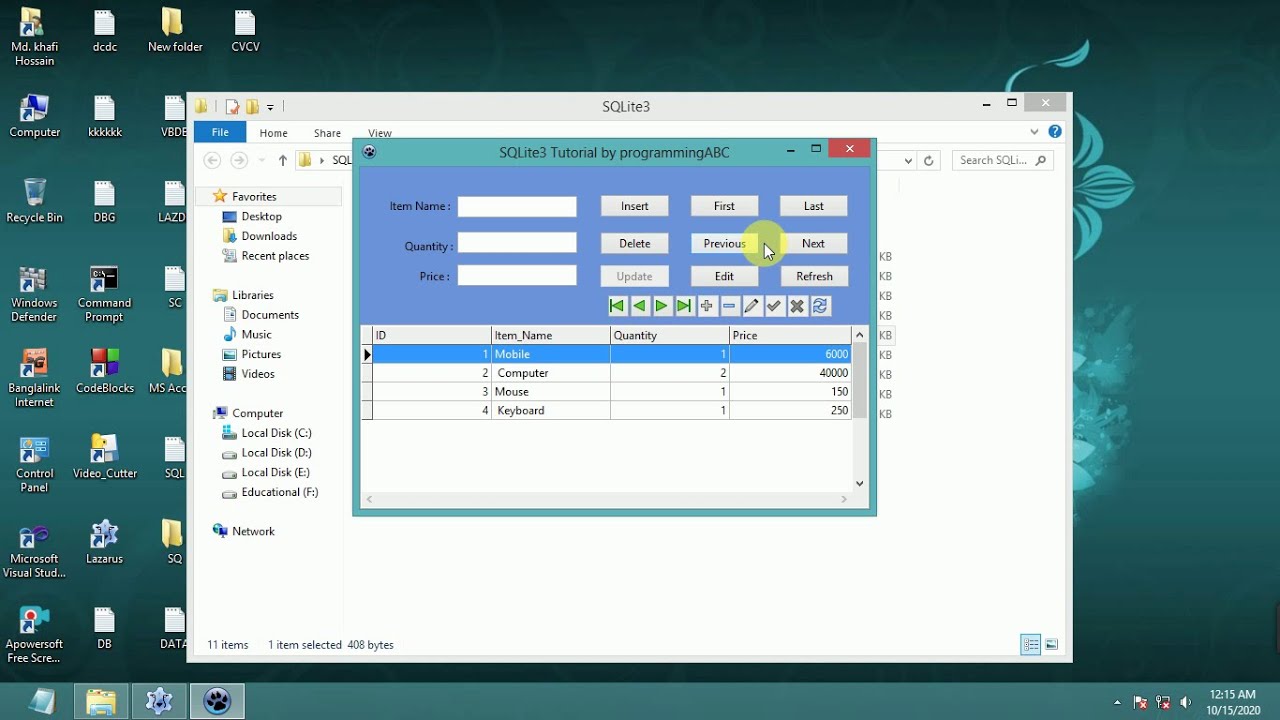Click the Explorer Back arrow button
Viewport: 1280px width, 720px height.
coord(212,160)
